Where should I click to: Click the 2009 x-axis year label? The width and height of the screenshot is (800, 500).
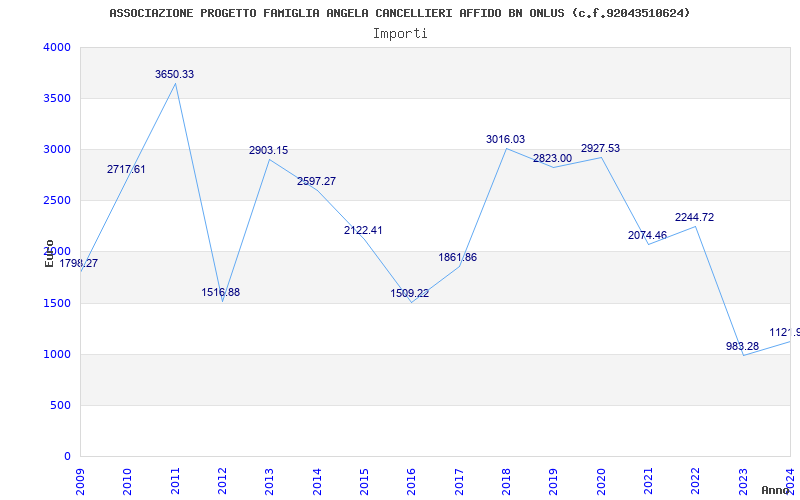(80, 481)
